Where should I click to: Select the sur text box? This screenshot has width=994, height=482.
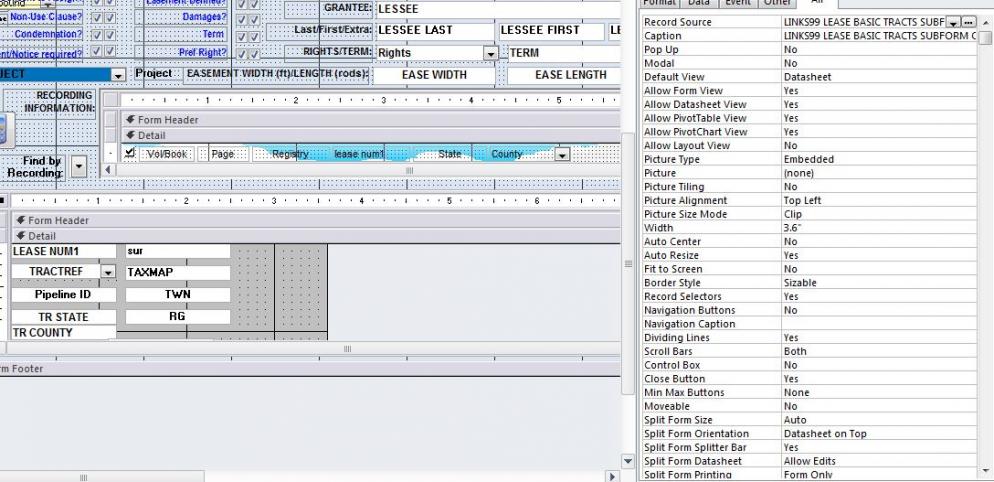point(178,251)
